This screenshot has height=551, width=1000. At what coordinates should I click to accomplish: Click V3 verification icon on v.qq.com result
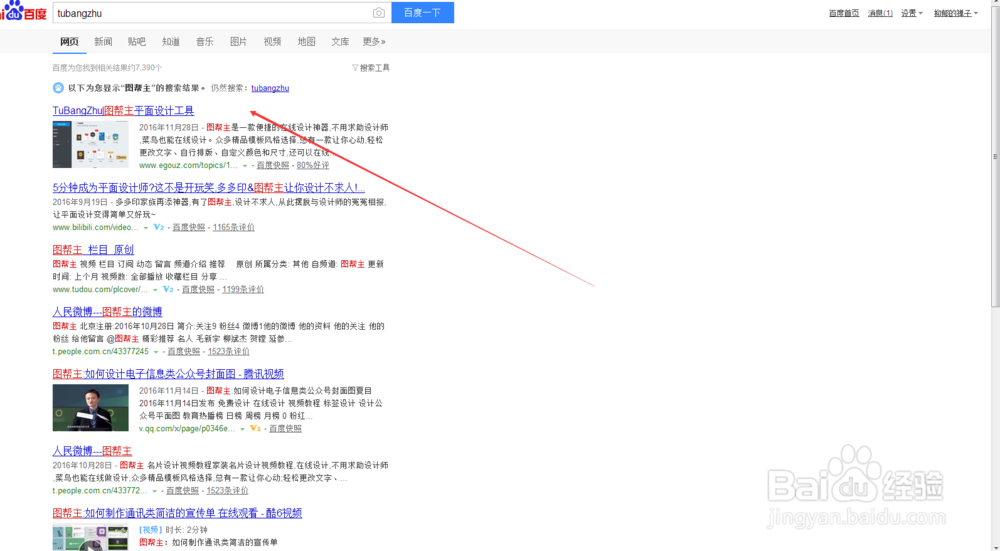click(256, 429)
